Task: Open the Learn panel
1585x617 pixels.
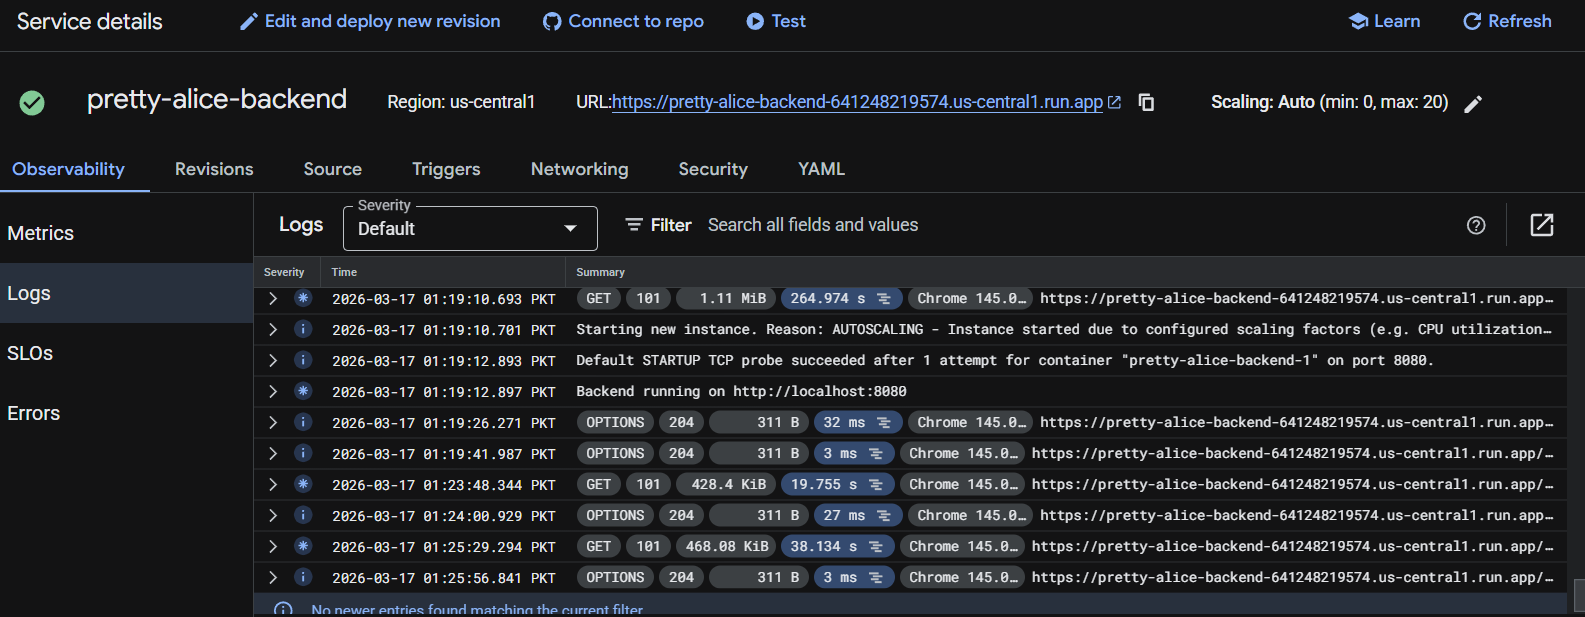Action: tap(1384, 21)
